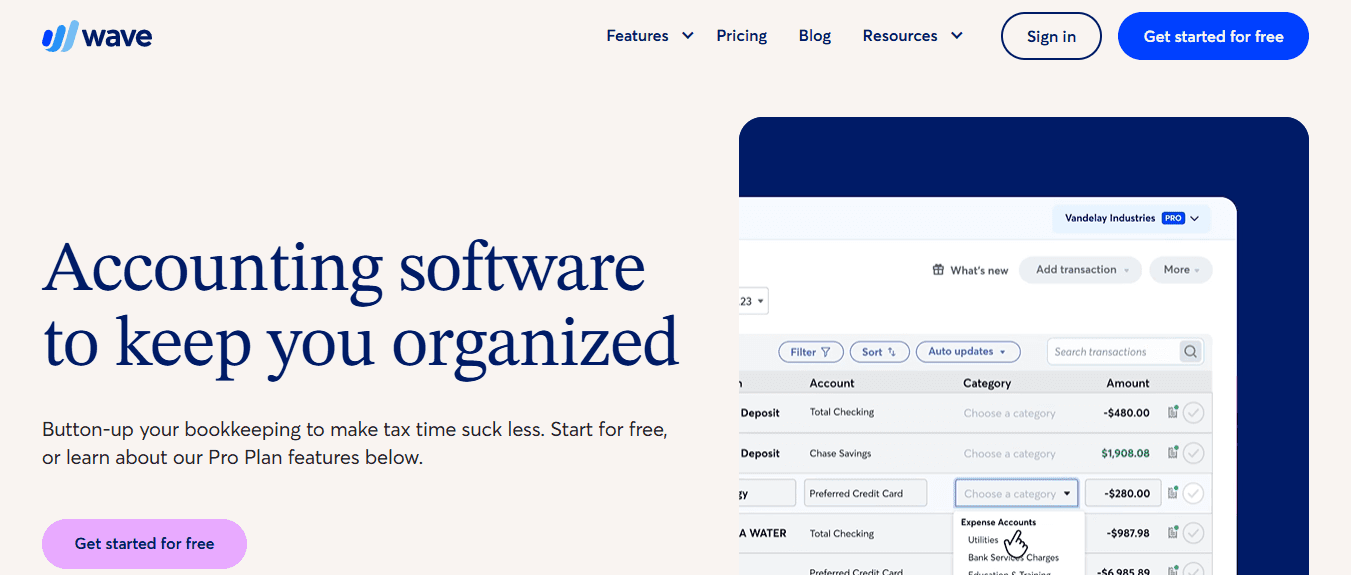The width and height of the screenshot is (1351, 575).
Task: Click the Category column header
Action: pyautogui.click(x=987, y=383)
